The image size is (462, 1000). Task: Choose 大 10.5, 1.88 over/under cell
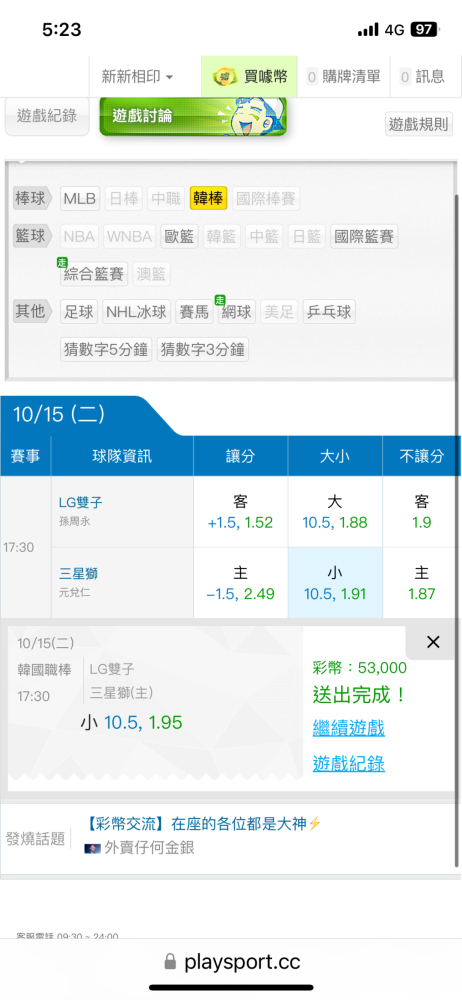tap(335, 512)
